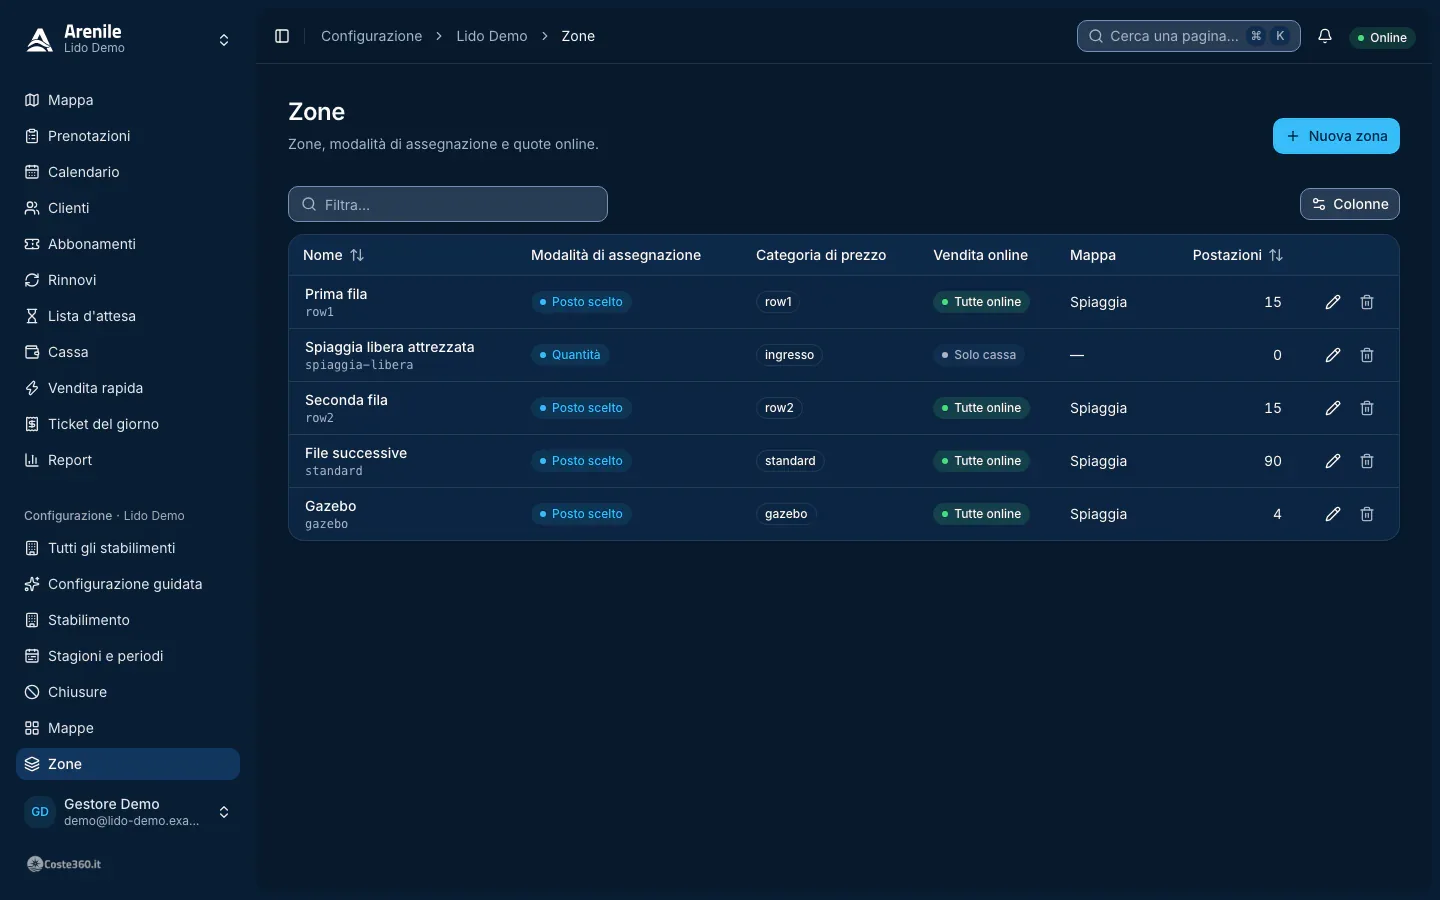The image size is (1440, 900).
Task: Sort the table by Postazioni
Action: 1238,255
